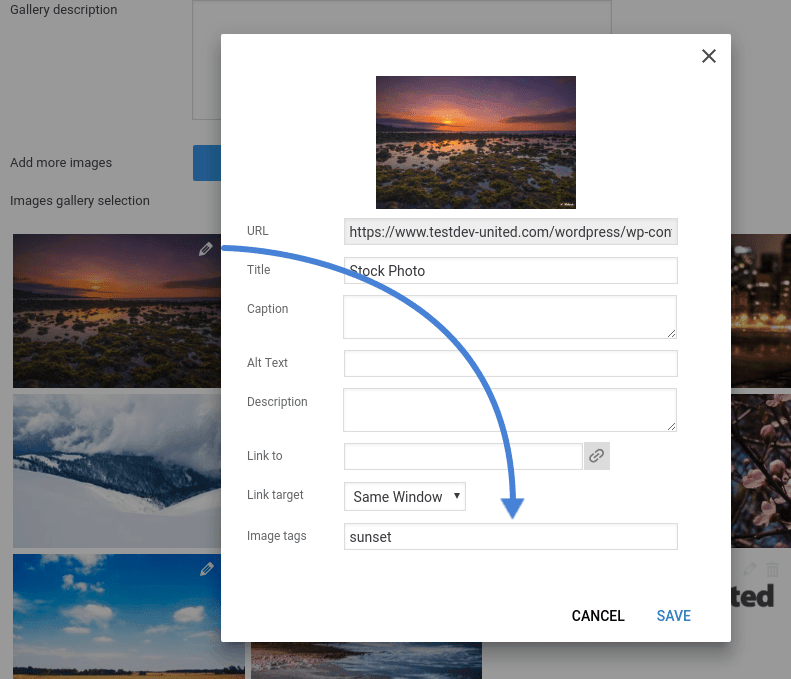Click the faded pencil icon near the trash
791x679 pixels.
[749, 569]
